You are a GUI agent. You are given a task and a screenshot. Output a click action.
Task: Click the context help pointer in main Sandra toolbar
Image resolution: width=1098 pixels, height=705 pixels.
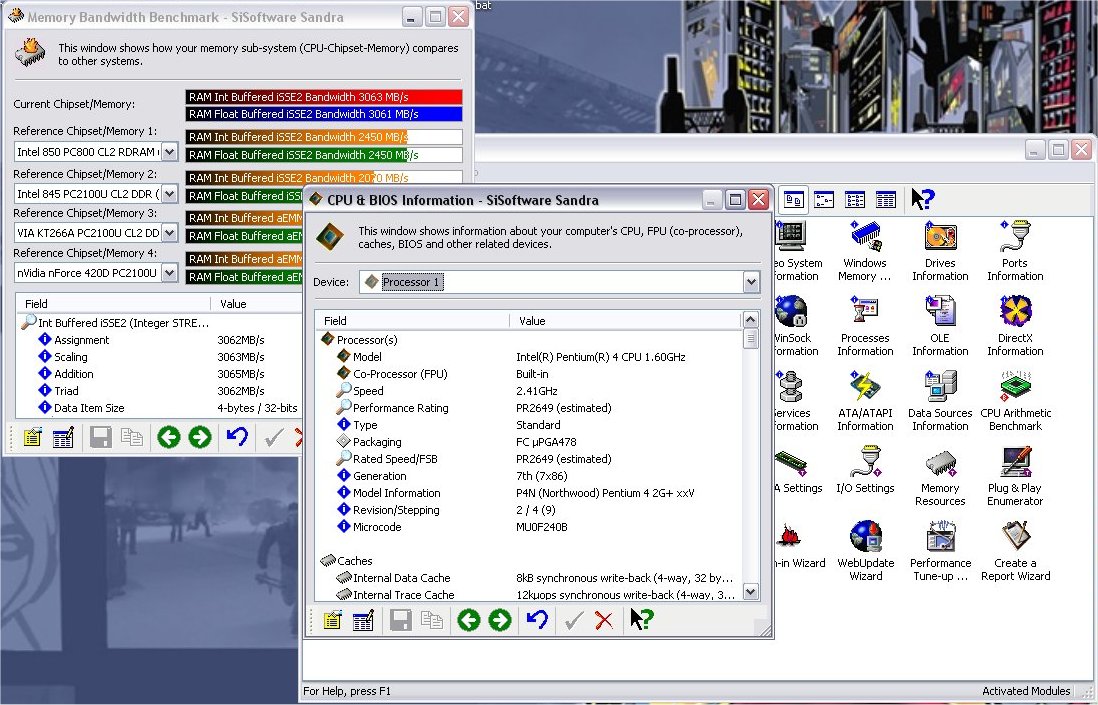click(922, 200)
